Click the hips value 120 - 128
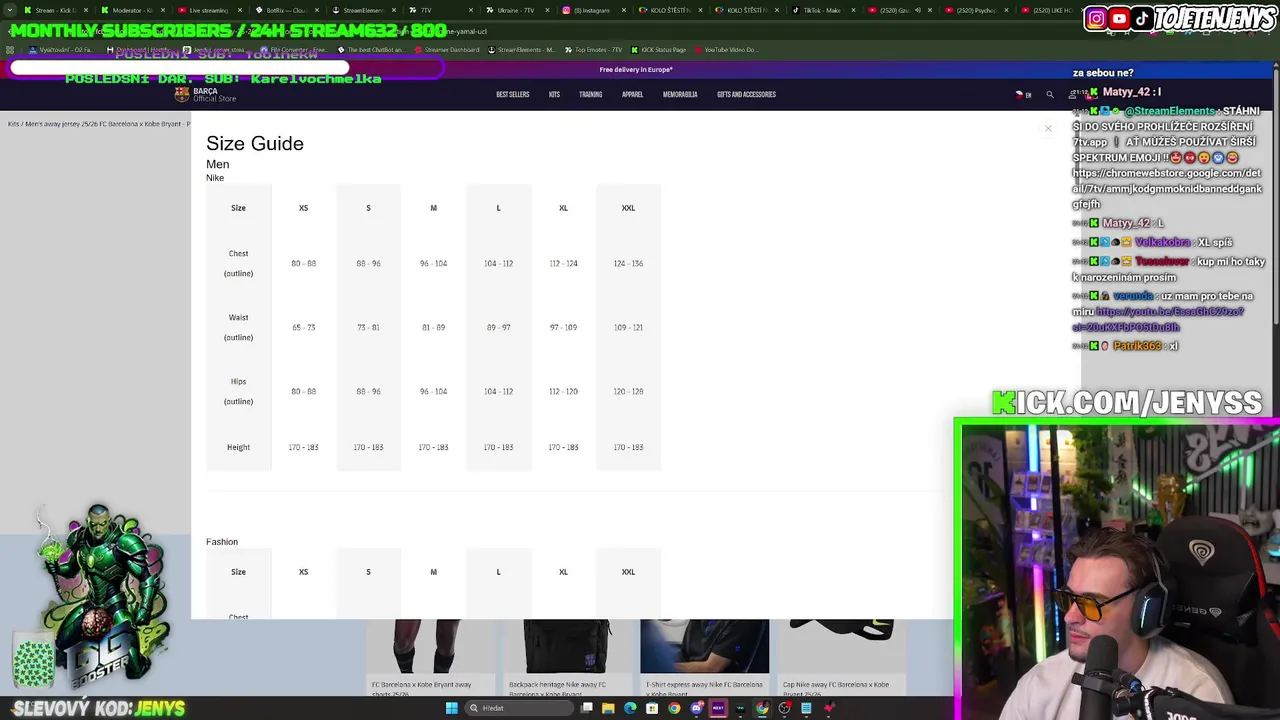Screen dimensions: 1280x720 [x=628, y=391]
